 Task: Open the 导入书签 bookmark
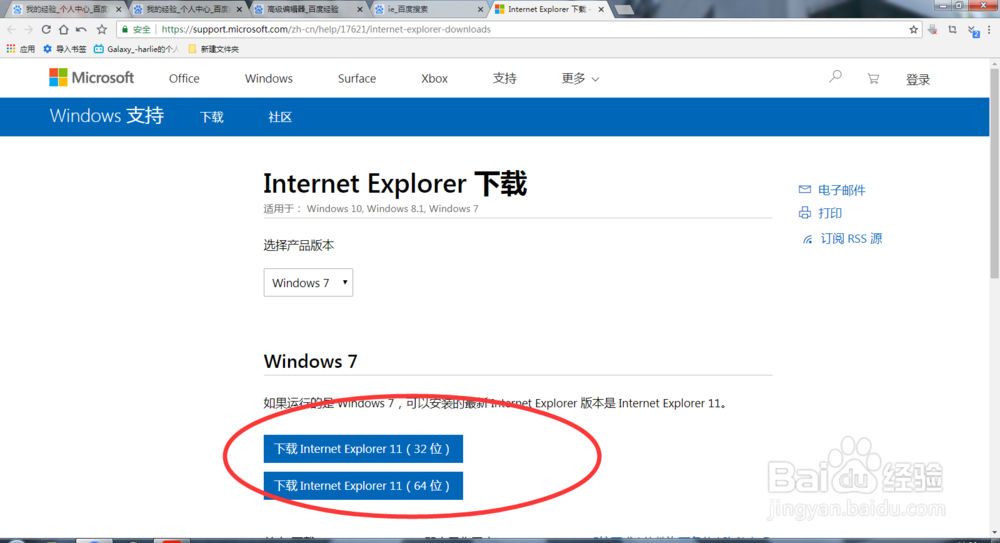64,49
